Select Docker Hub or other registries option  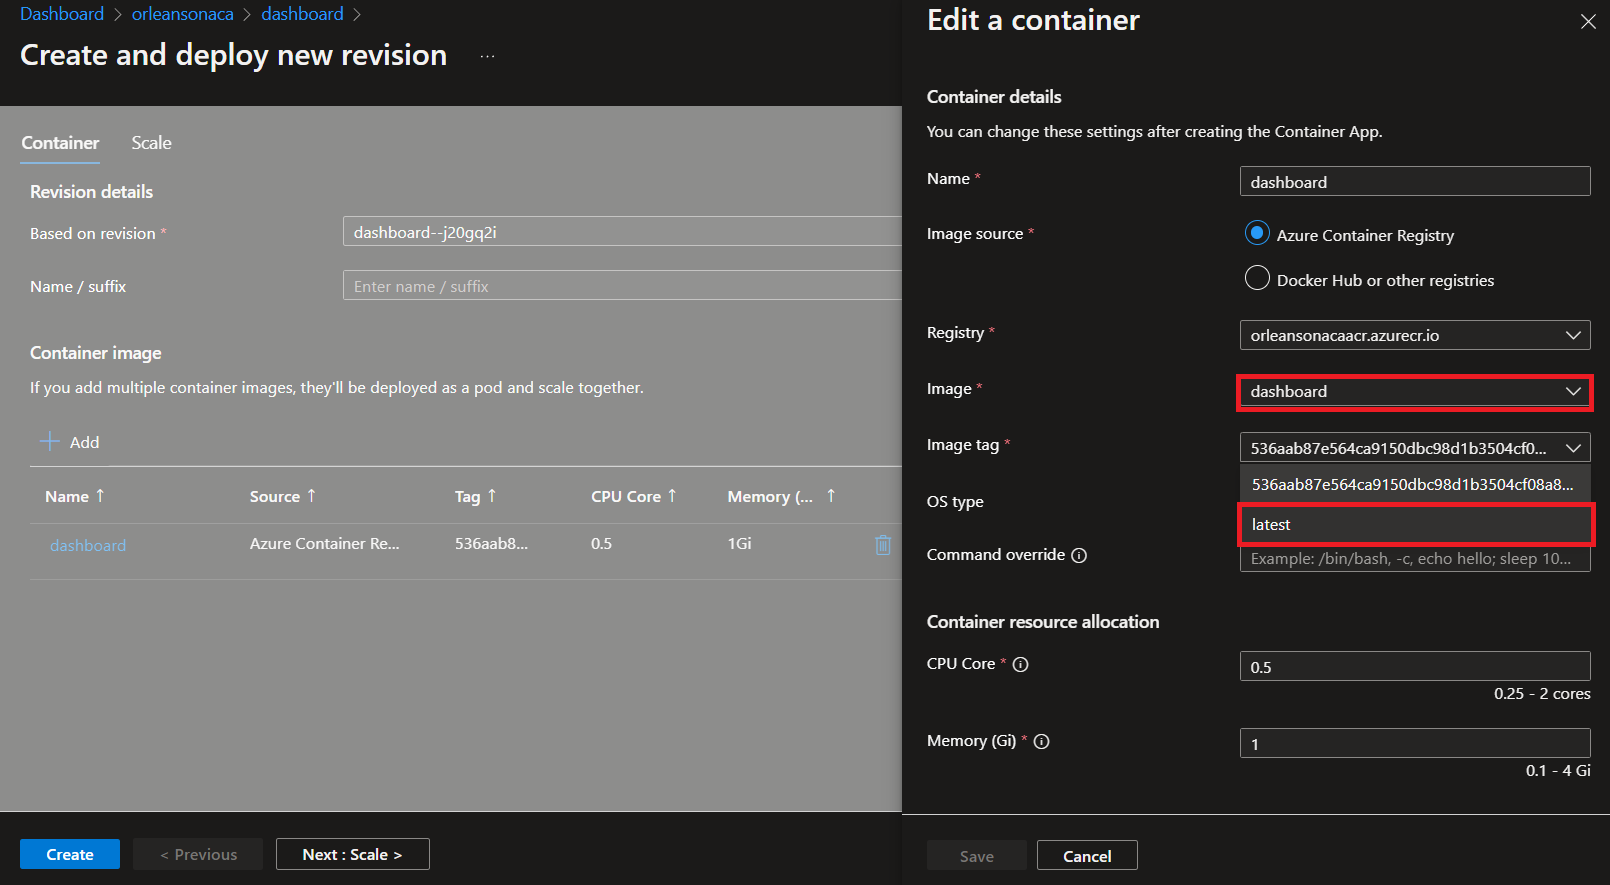pos(1257,278)
